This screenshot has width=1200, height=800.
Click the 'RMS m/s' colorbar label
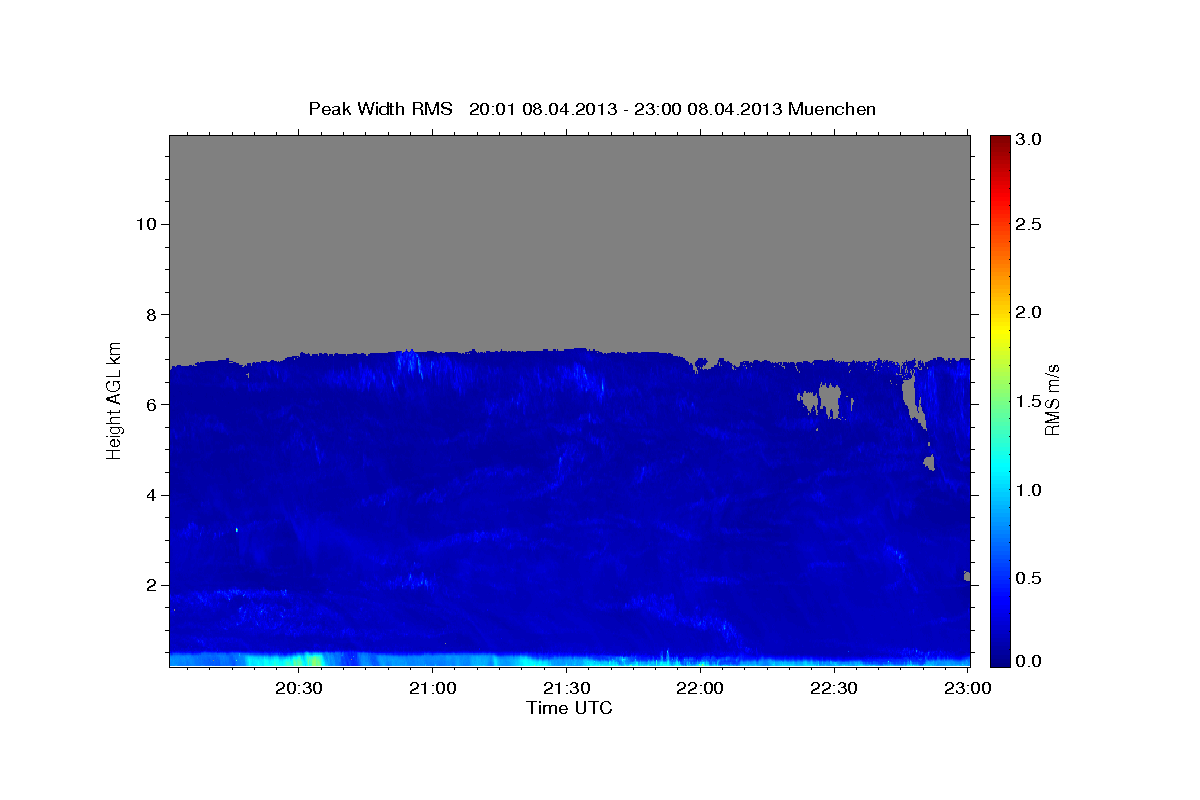tap(1052, 400)
